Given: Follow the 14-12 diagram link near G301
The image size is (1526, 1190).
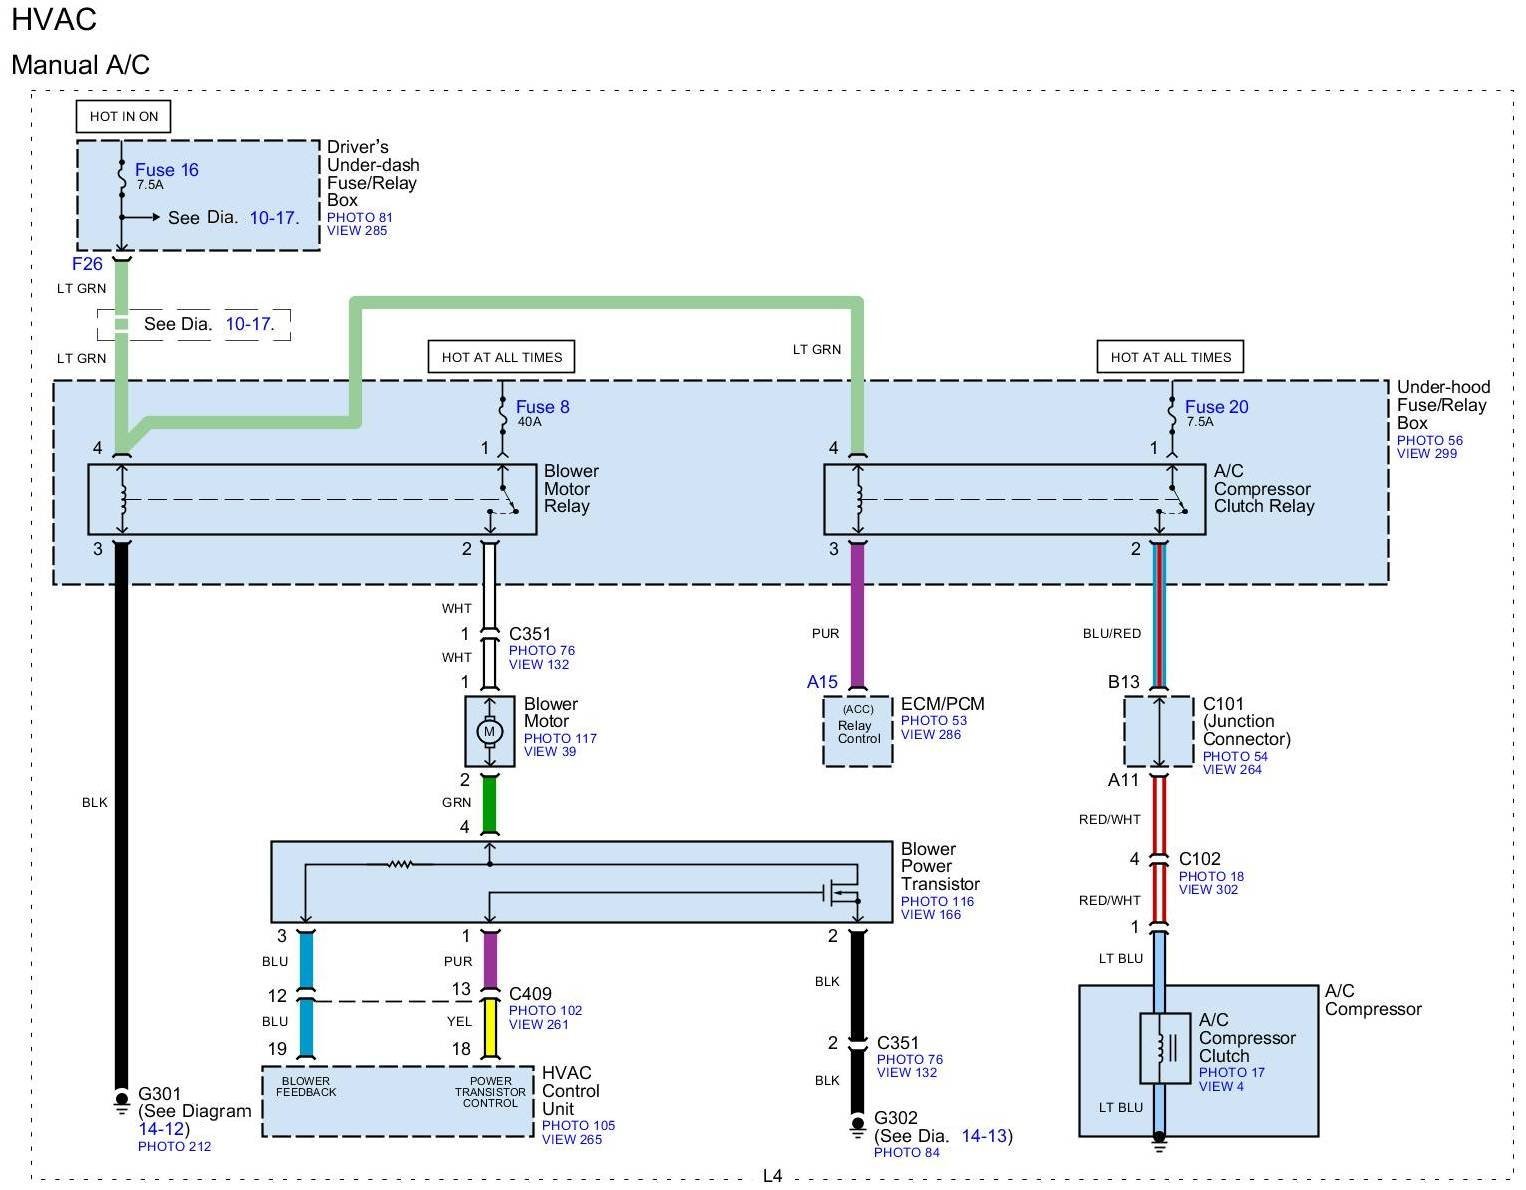Looking at the screenshot, I should pyautogui.click(x=160, y=1129).
